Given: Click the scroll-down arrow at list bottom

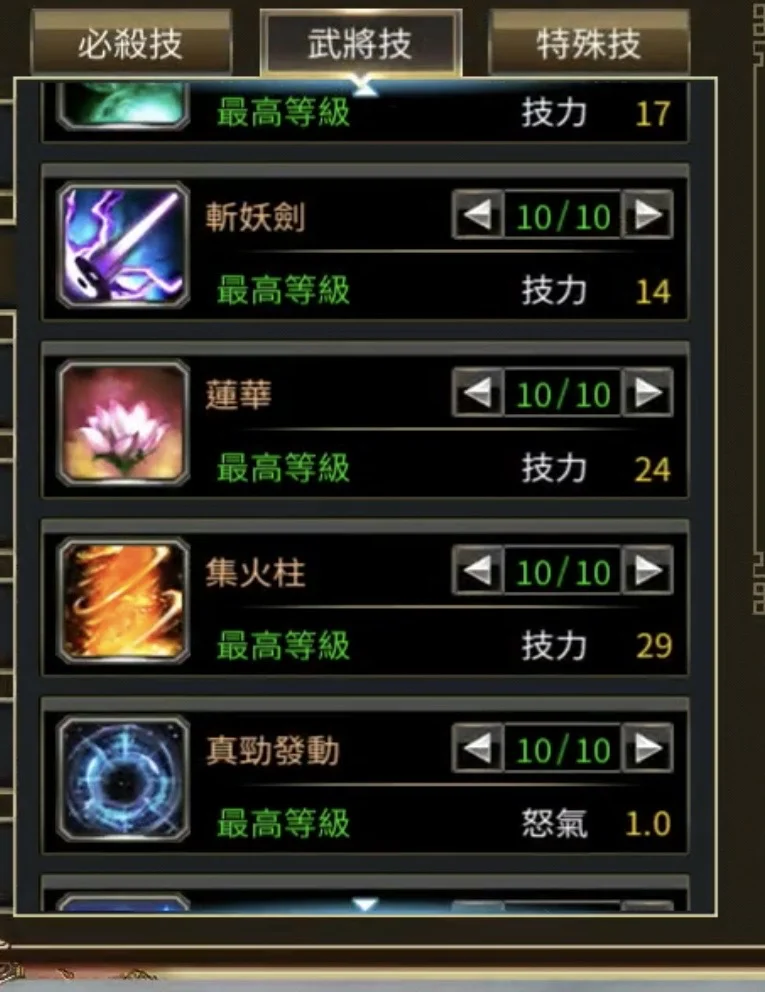Looking at the screenshot, I should [365, 904].
